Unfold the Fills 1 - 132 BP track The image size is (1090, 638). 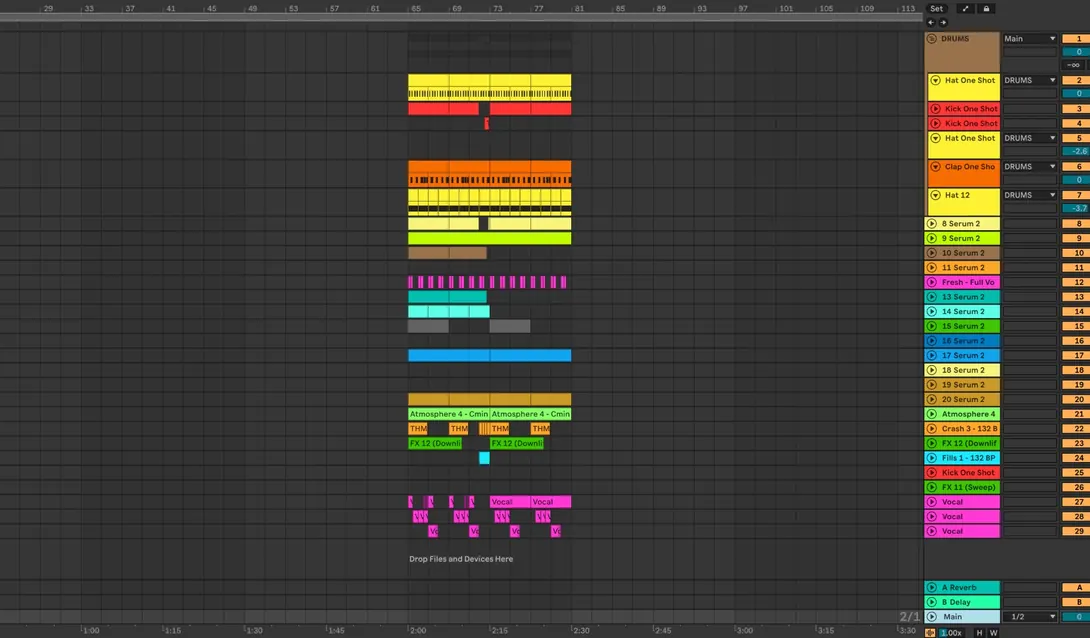click(x=932, y=458)
